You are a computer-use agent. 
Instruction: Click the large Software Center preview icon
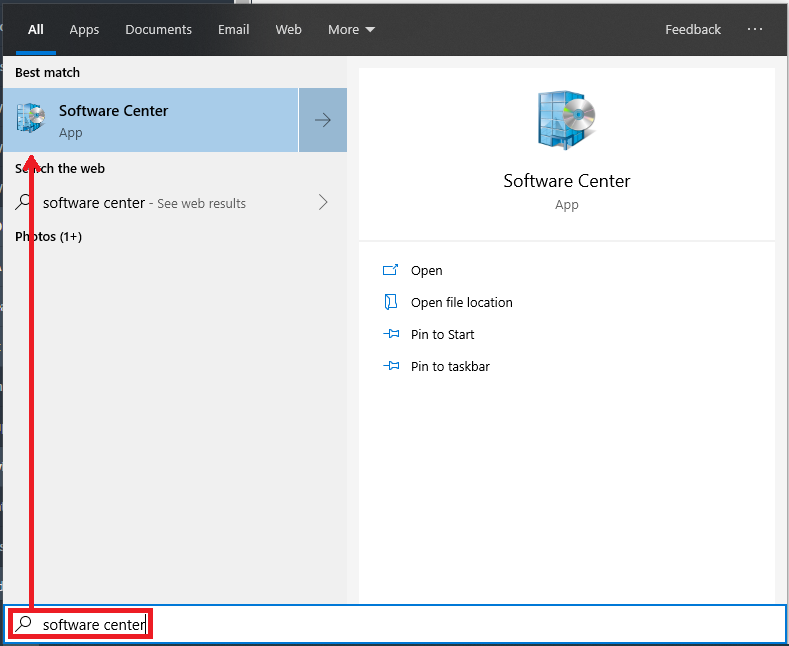[x=567, y=120]
